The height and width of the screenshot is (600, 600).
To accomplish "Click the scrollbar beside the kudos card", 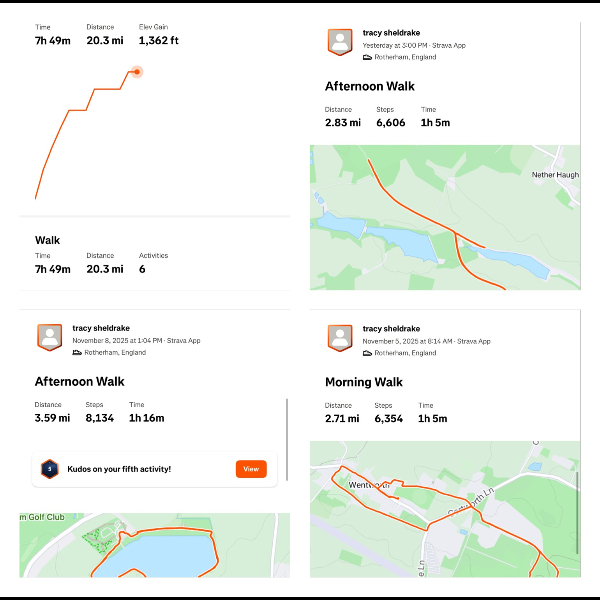I will click(x=287, y=440).
